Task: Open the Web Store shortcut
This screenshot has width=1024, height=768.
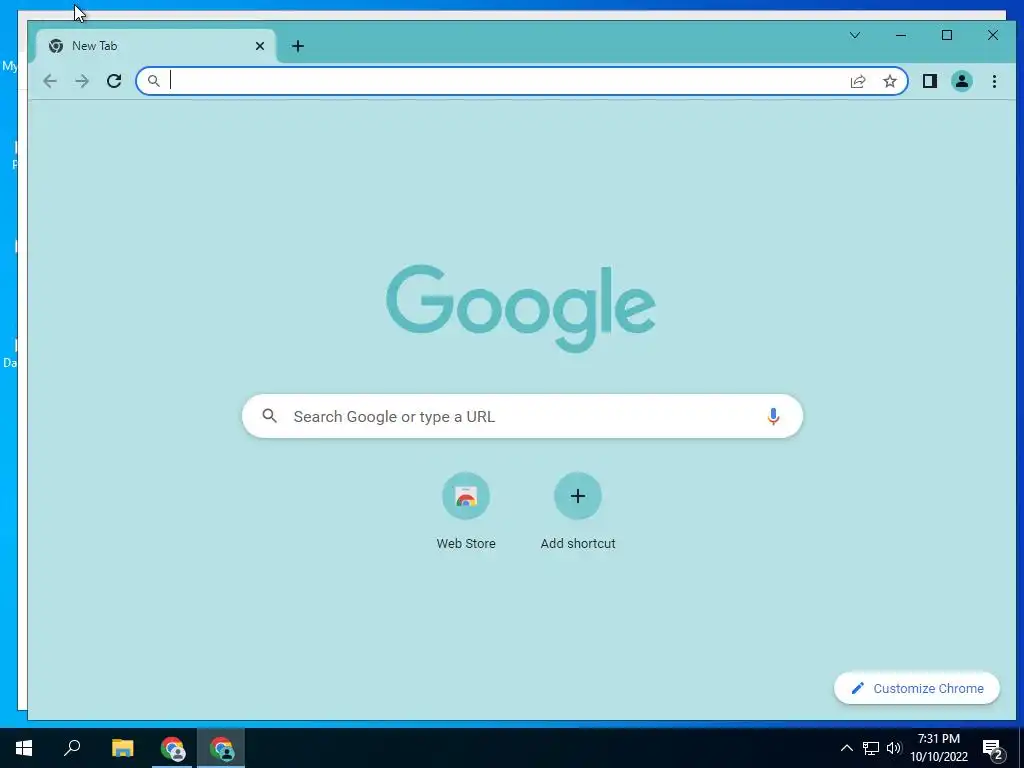Action: (466, 511)
